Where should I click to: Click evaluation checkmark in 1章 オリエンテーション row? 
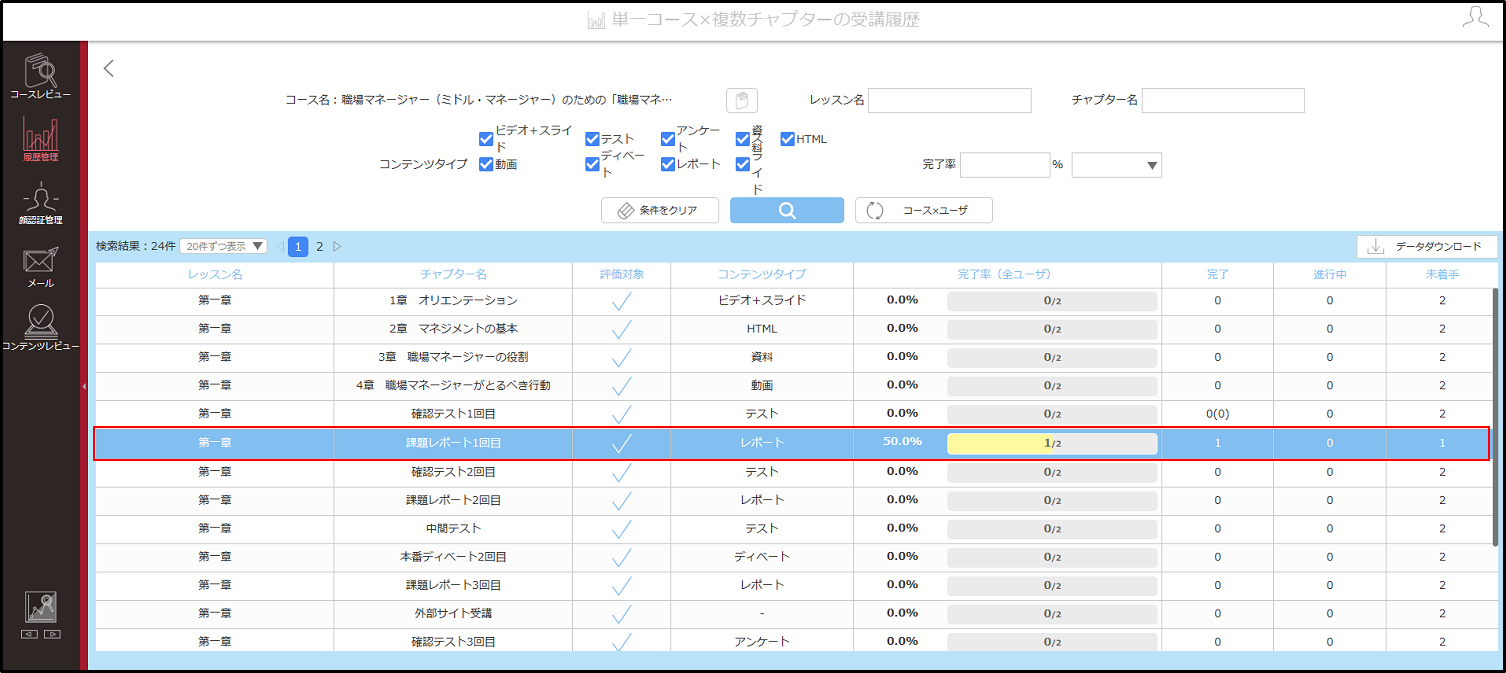coord(621,301)
